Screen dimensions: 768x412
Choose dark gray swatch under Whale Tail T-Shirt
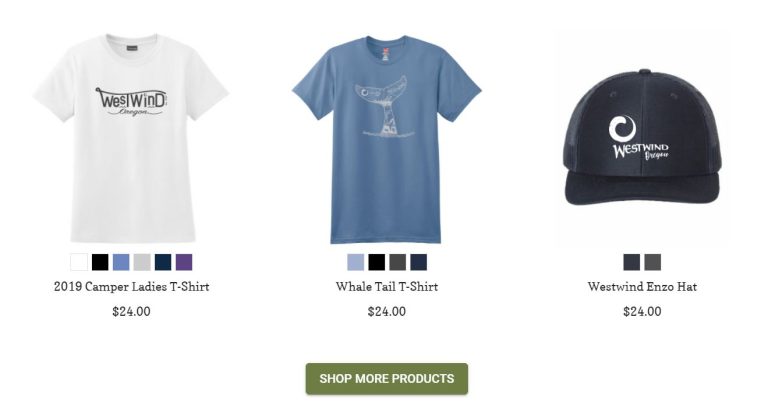(398, 262)
